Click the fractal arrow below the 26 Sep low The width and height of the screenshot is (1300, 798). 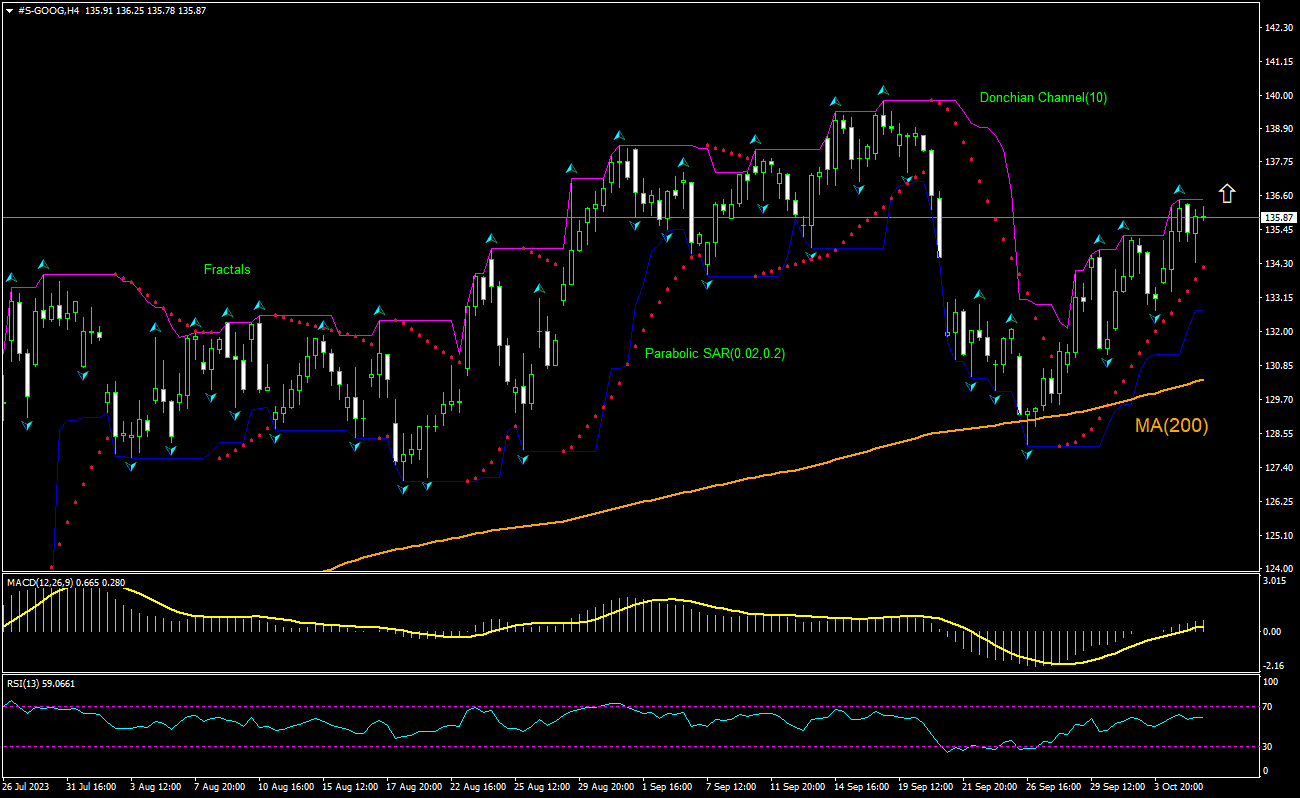pos(1027,454)
